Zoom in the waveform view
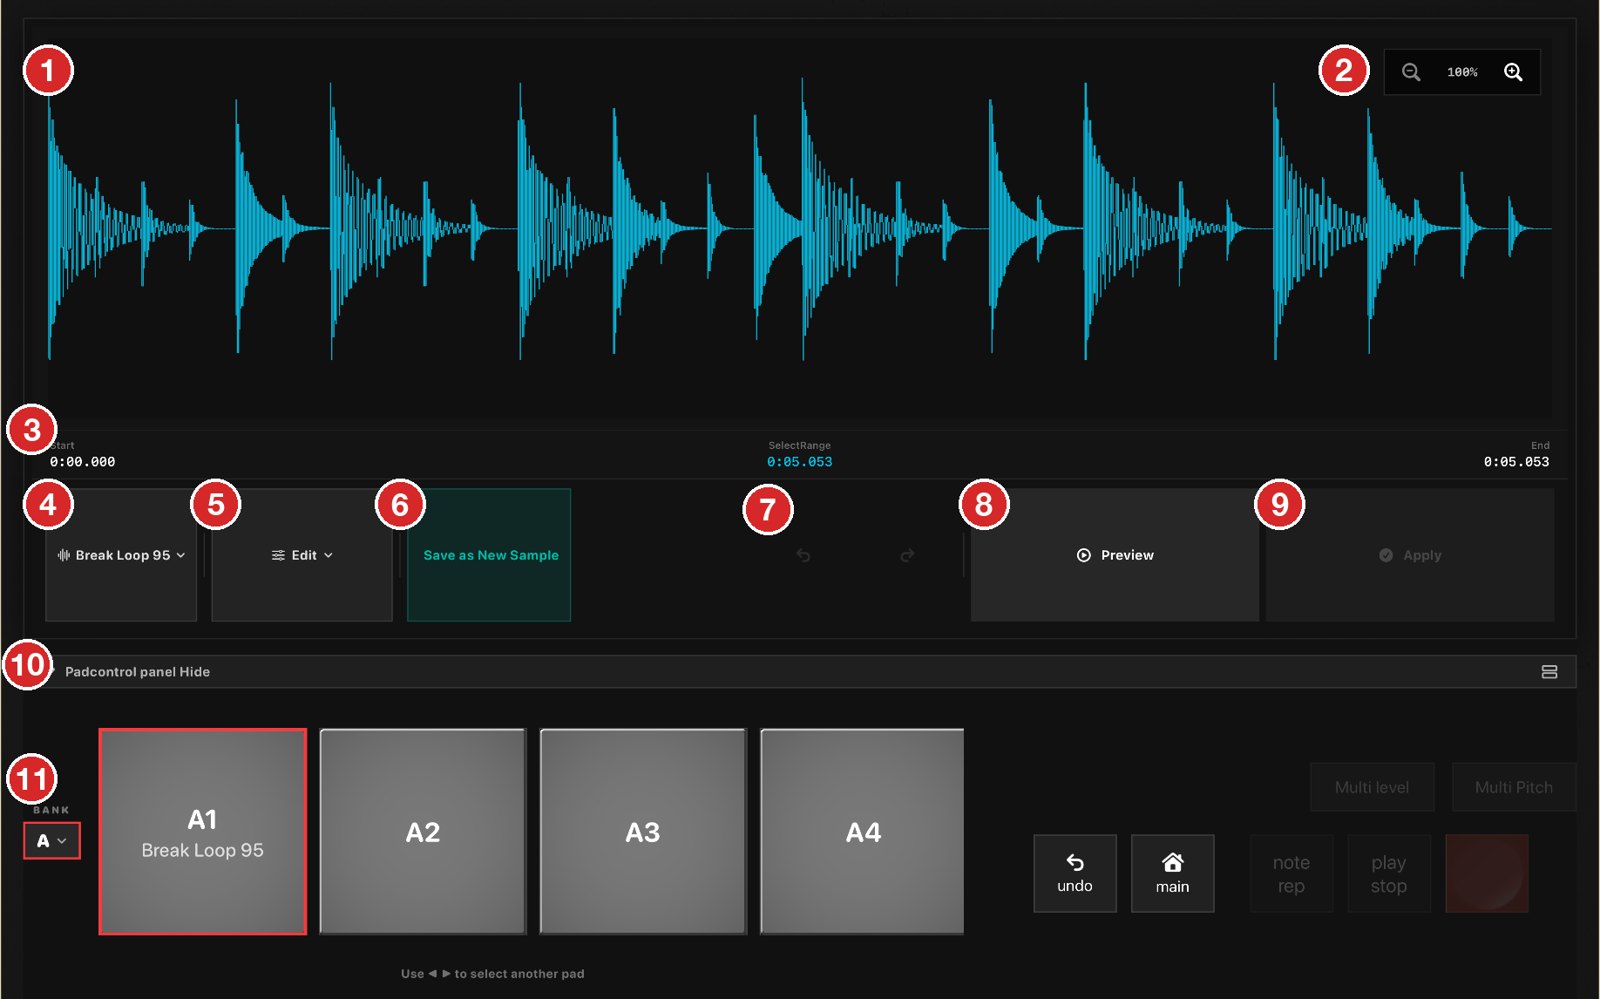This screenshot has height=999, width=1600. pyautogui.click(x=1513, y=72)
